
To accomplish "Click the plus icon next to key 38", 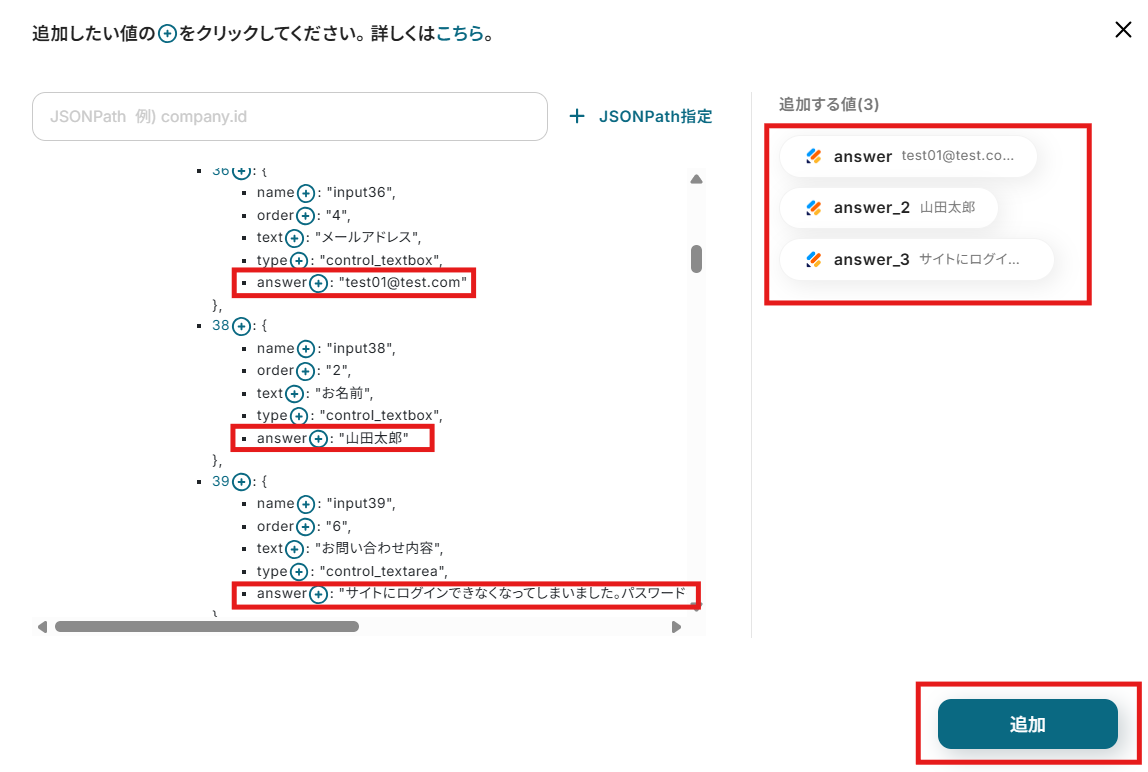I will pos(242,326).
